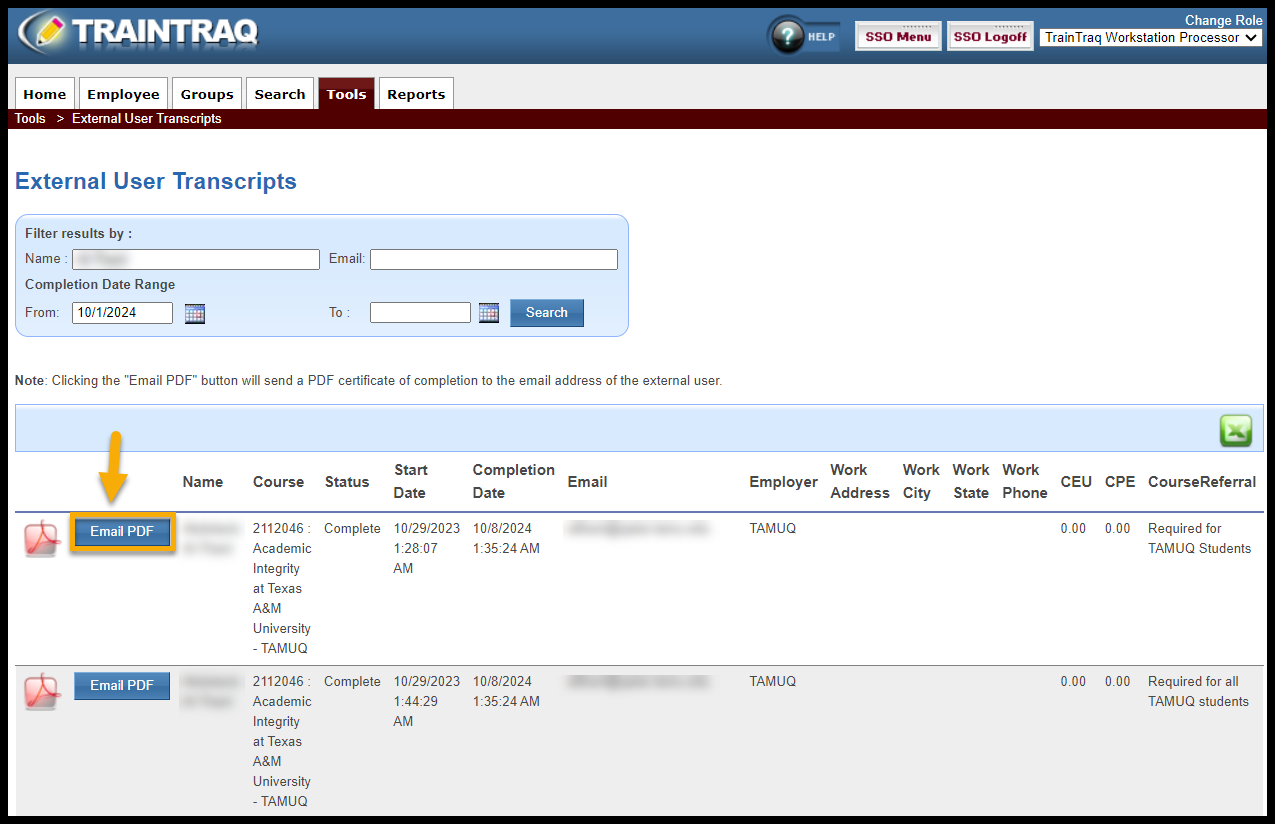Open the PDF icon in second row
This screenshot has height=824, width=1275.
tap(42, 691)
